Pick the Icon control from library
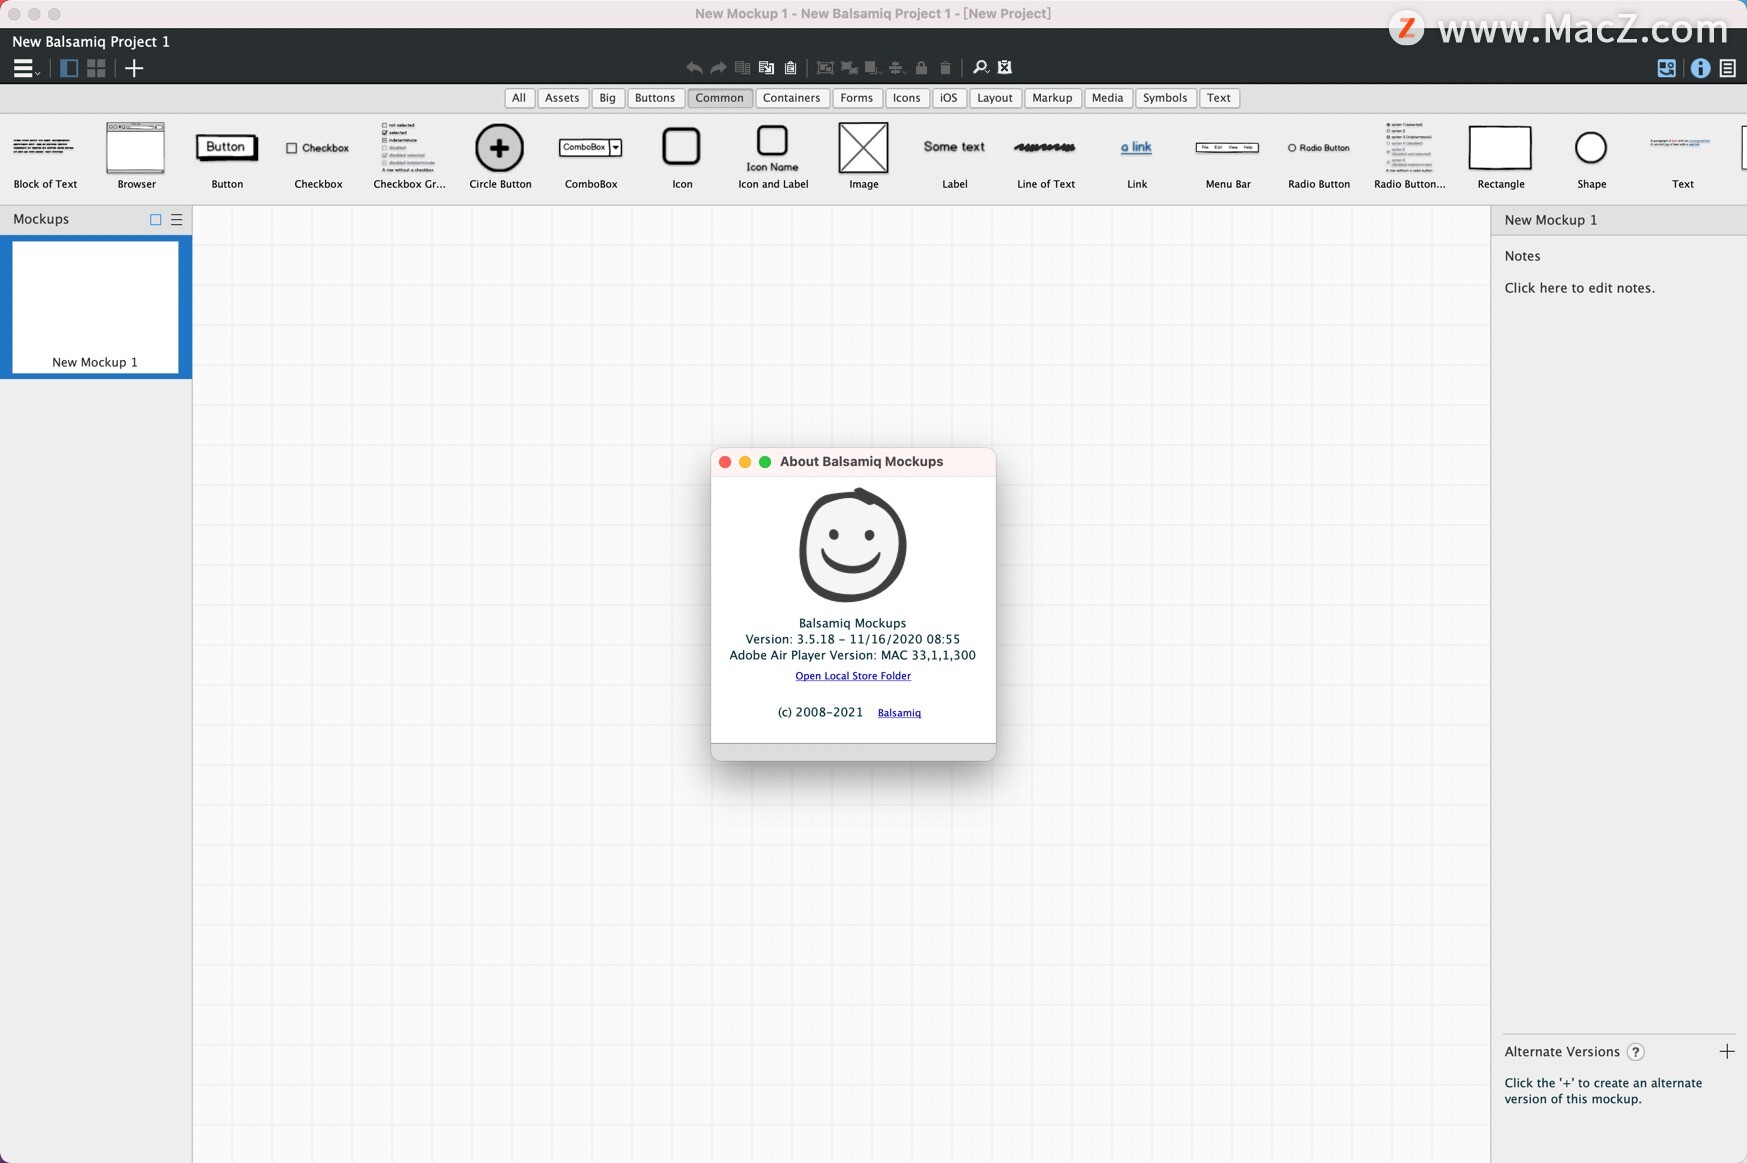Image resolution: width=1747 pixels, height=1163 pixels. tap(682, 156)
